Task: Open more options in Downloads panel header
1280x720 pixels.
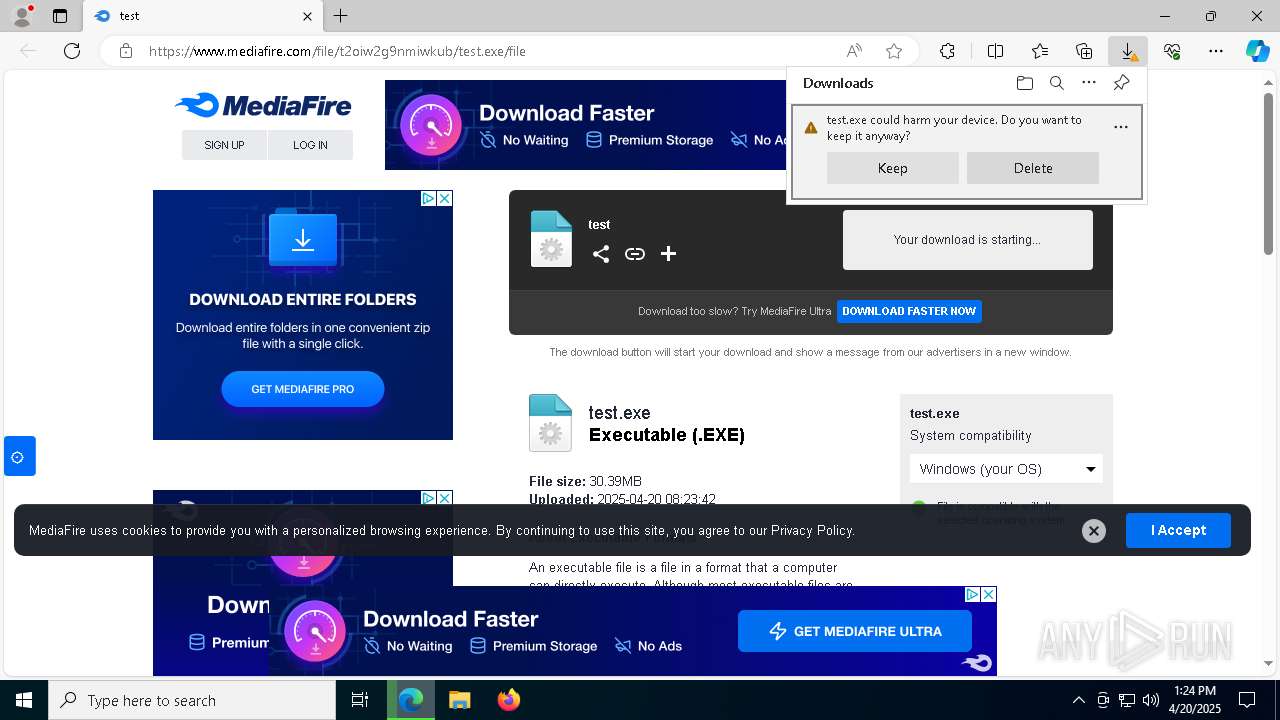Action: [1089, 83]
